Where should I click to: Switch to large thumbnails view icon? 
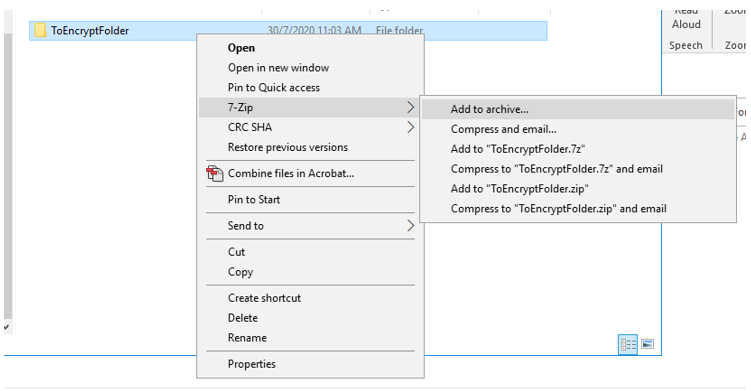[x=648, y=344]
